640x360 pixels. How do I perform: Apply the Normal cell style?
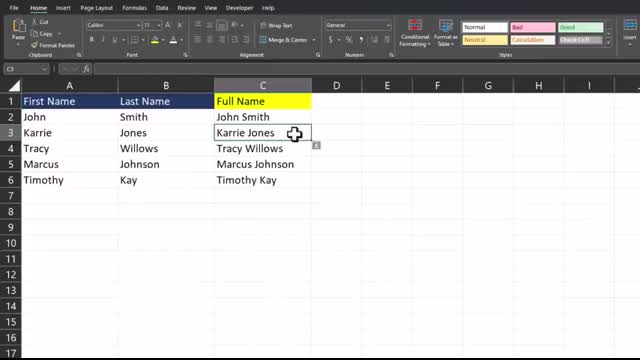(x=485, y=27)
